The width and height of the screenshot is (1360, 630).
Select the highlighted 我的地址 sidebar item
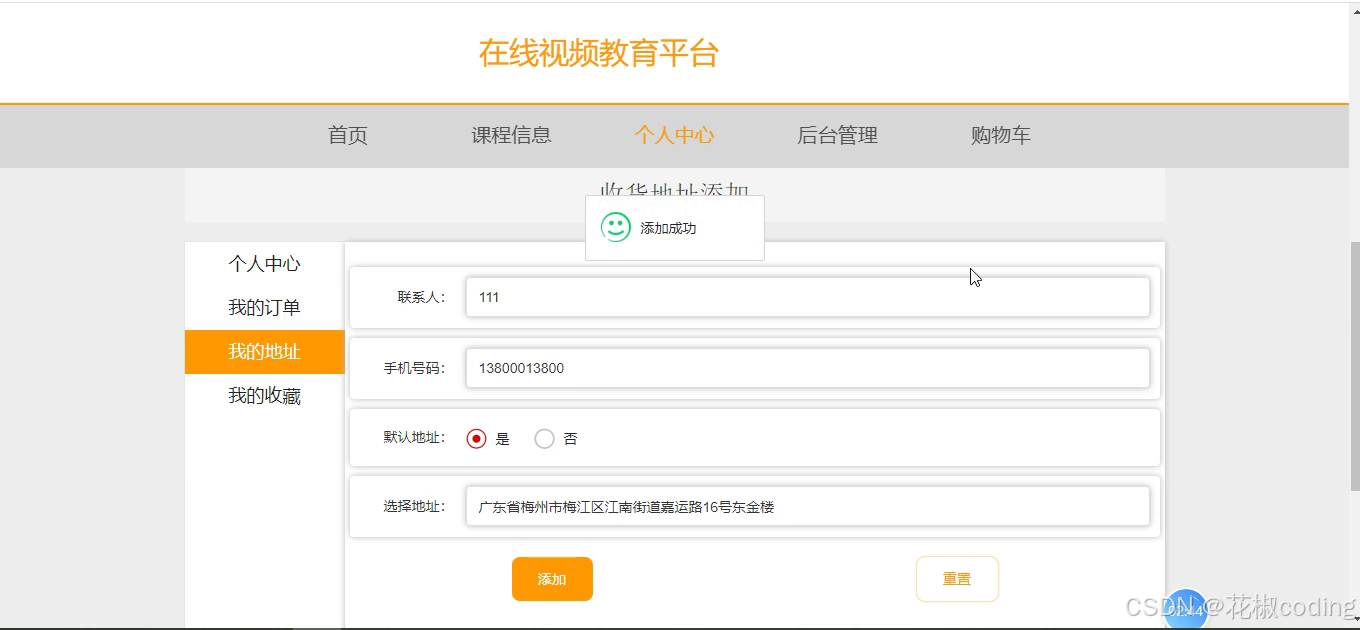264,352
